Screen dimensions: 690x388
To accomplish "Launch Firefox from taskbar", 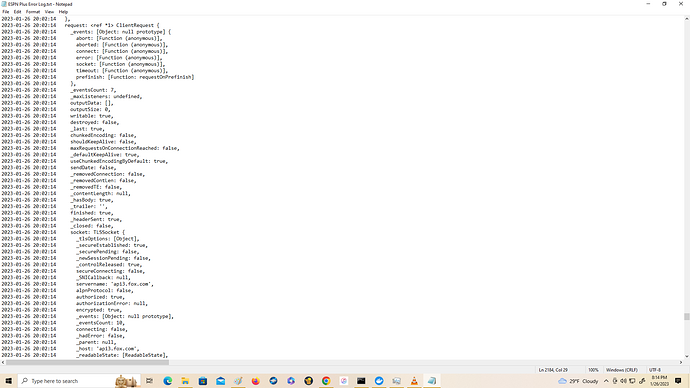I will (x=256, y=381).
